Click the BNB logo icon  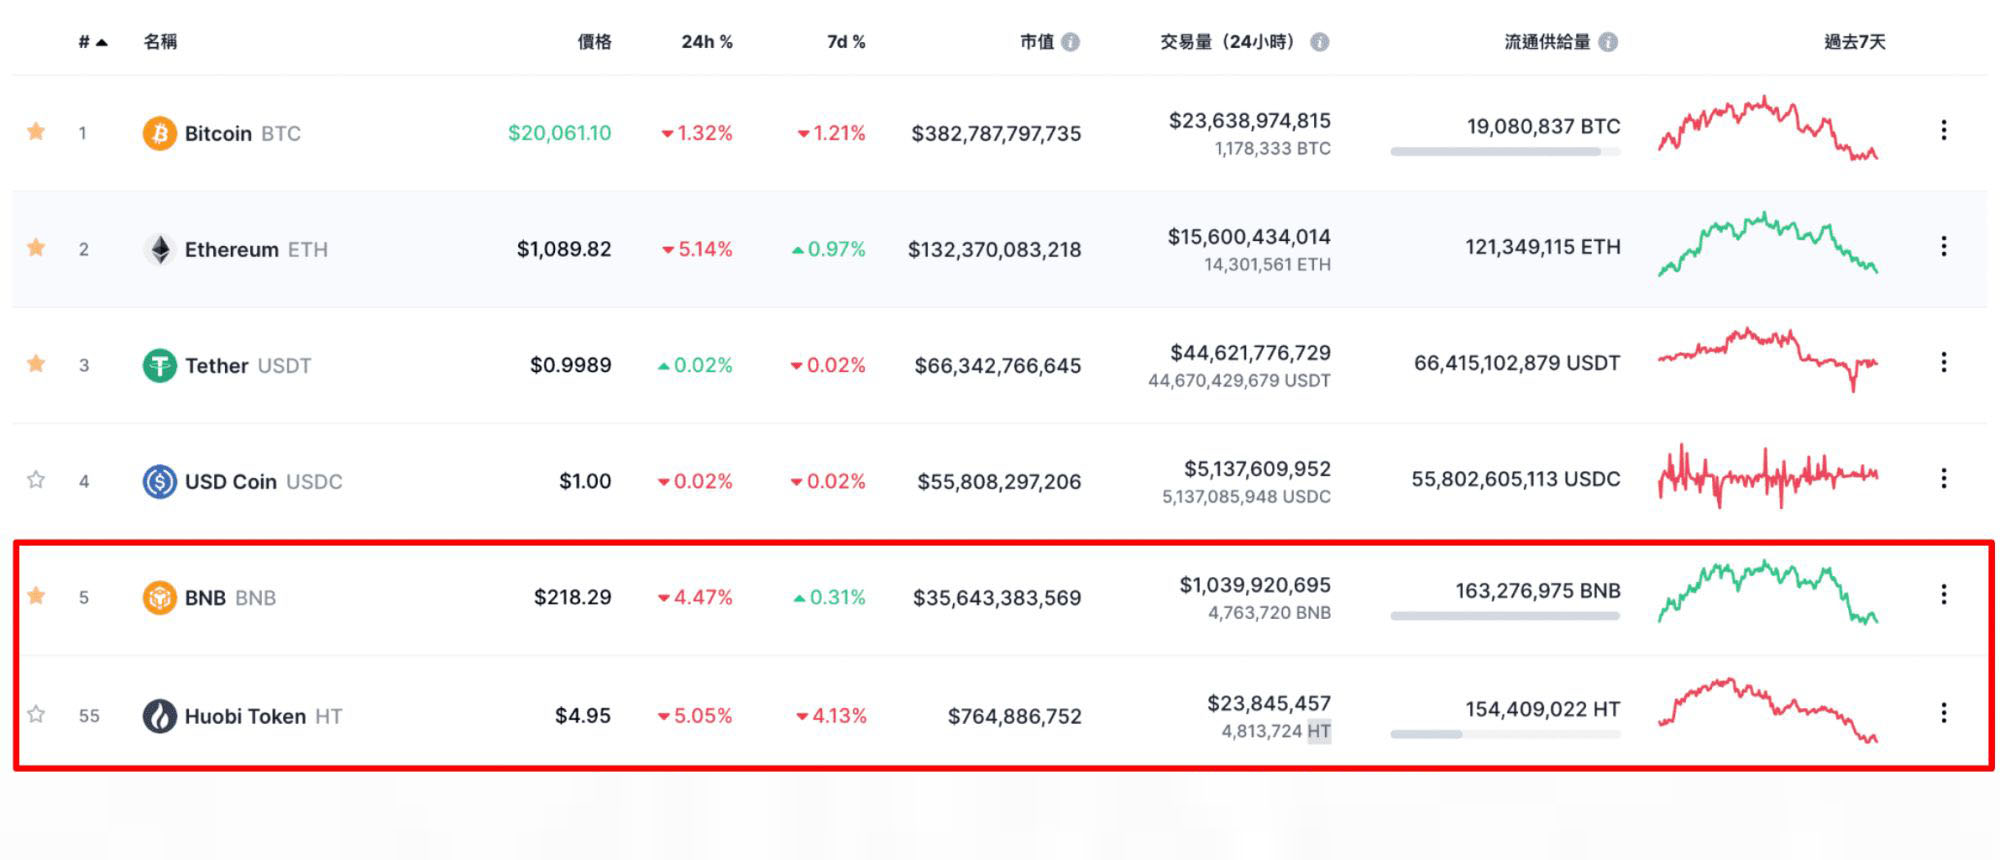click(159, 597)
